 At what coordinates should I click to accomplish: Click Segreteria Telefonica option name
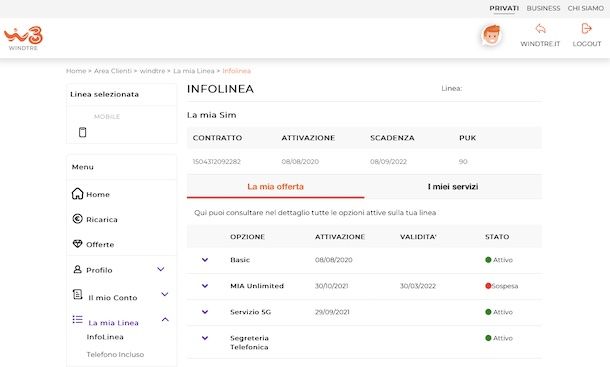pyautogui.click(x=249, y=342)
